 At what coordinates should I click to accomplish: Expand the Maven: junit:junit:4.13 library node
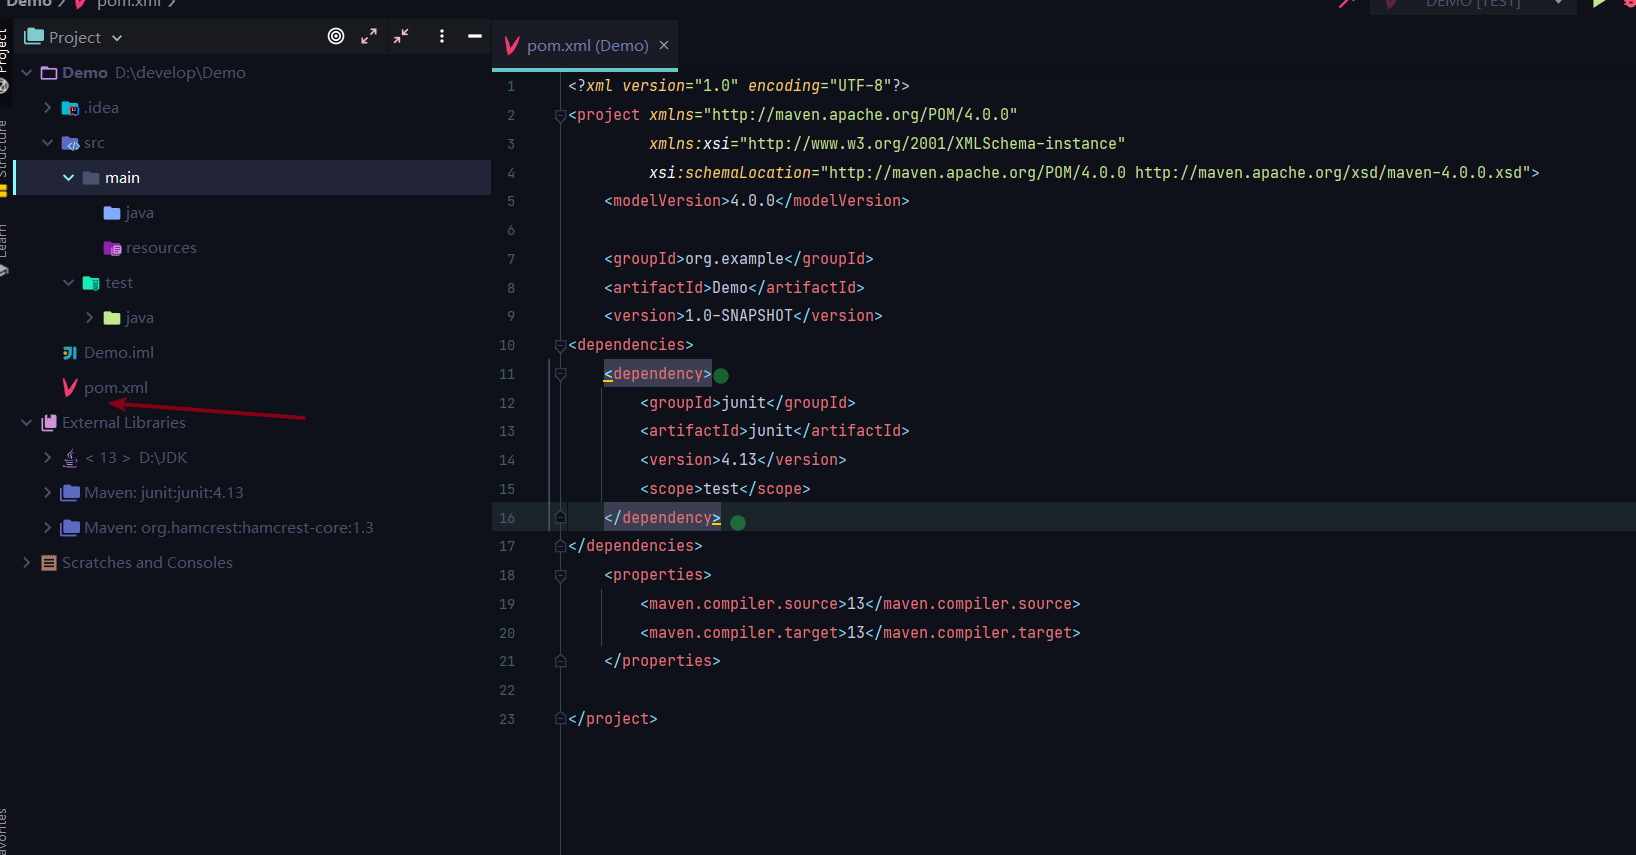[47, 492]
